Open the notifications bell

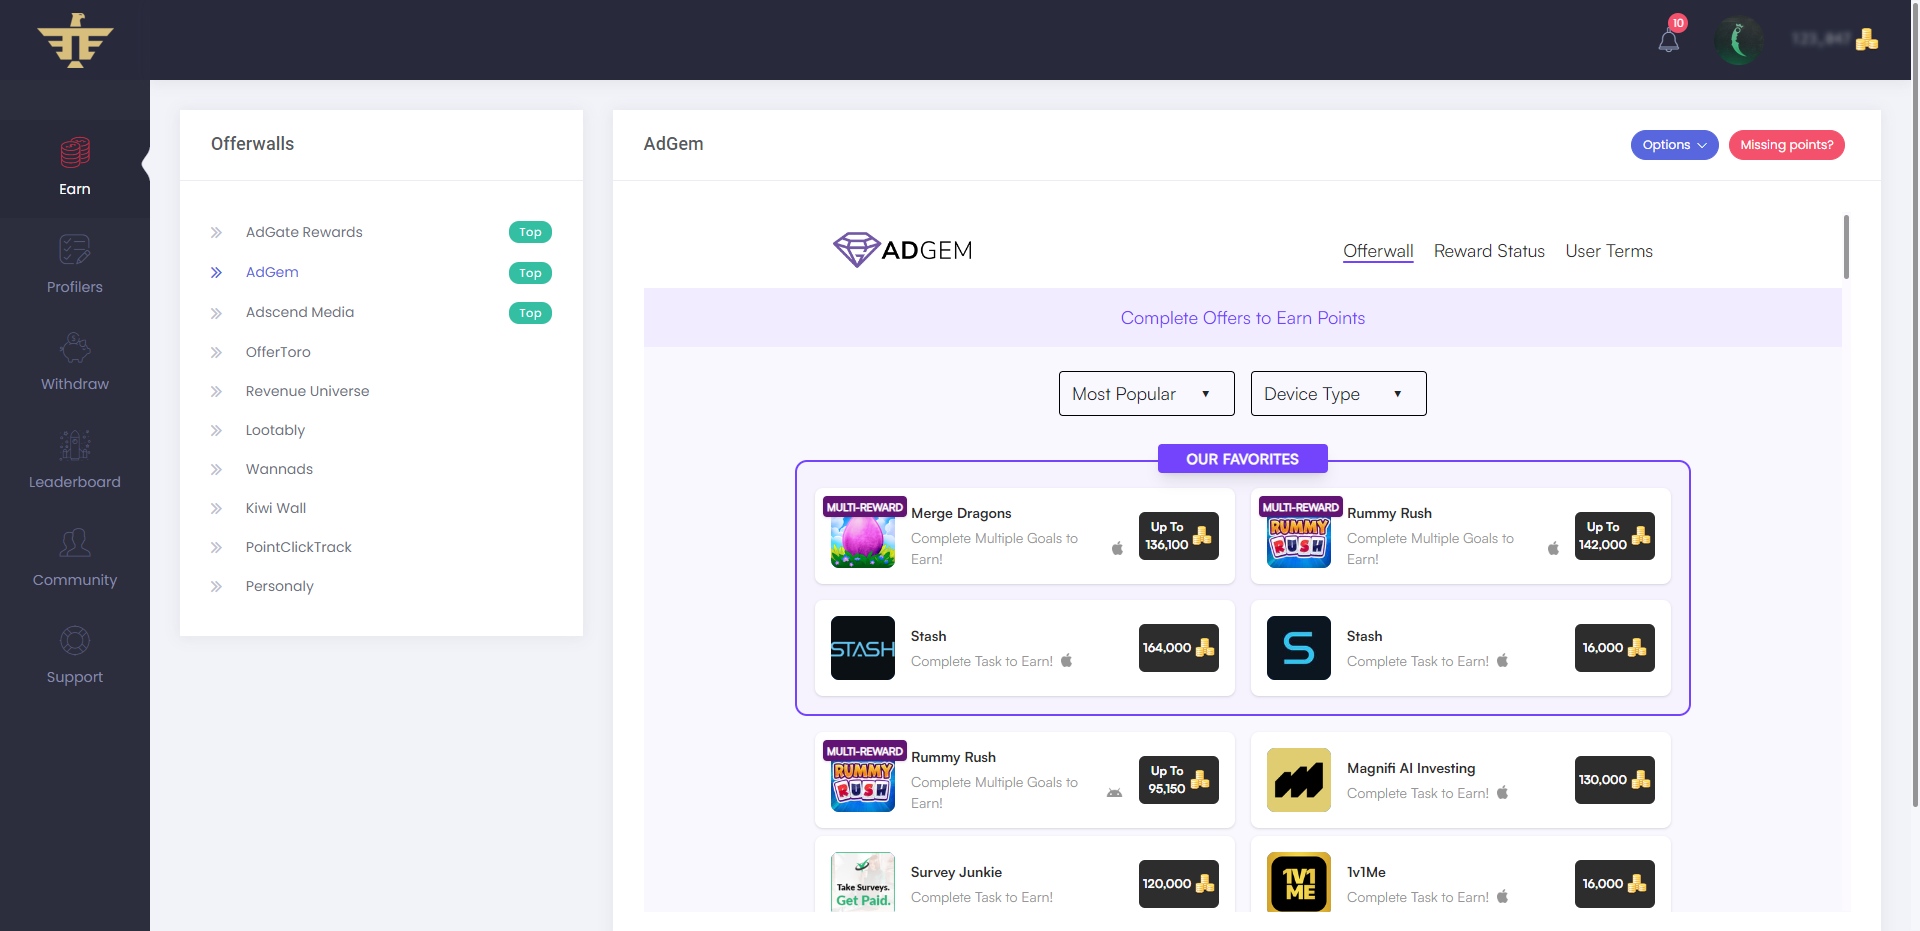tap(1668, 42)
